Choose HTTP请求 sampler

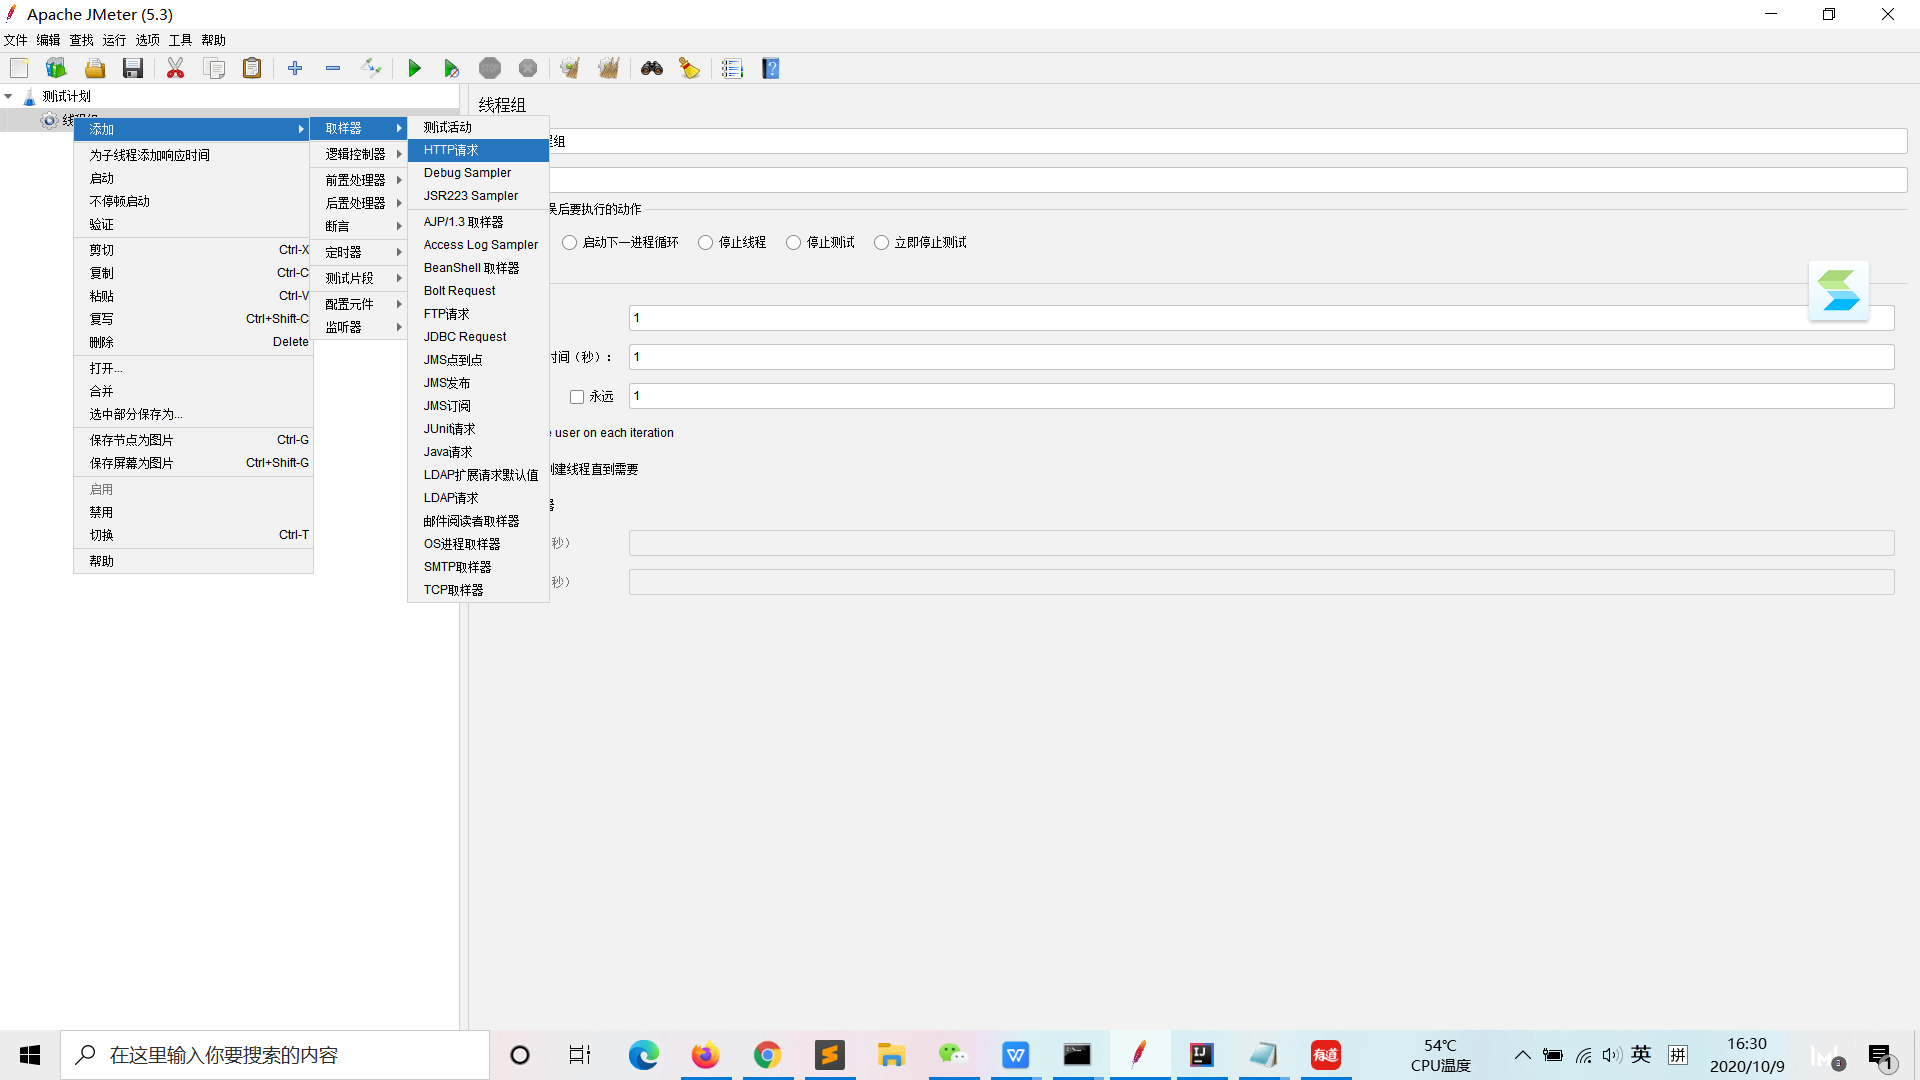[x=478, y=150]
